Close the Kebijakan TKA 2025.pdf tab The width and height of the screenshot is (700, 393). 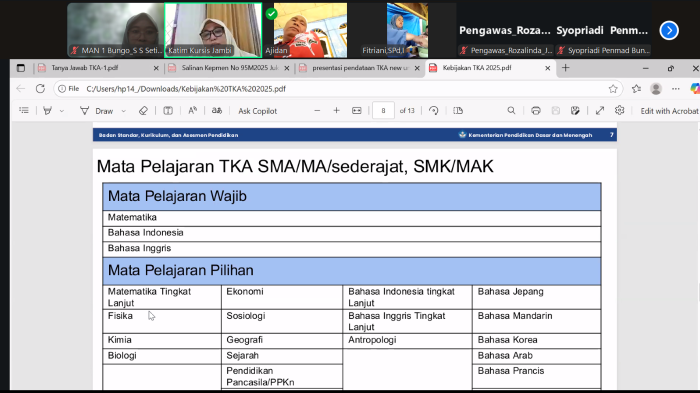tap(548, 68)
